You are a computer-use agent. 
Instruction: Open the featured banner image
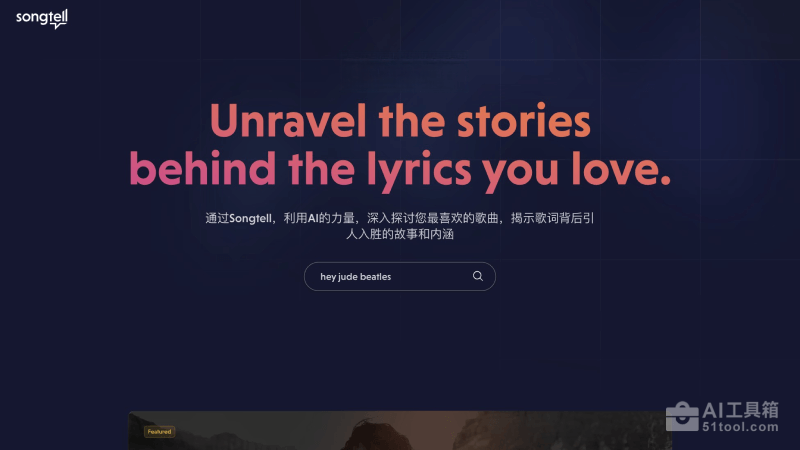click(399, 431)
